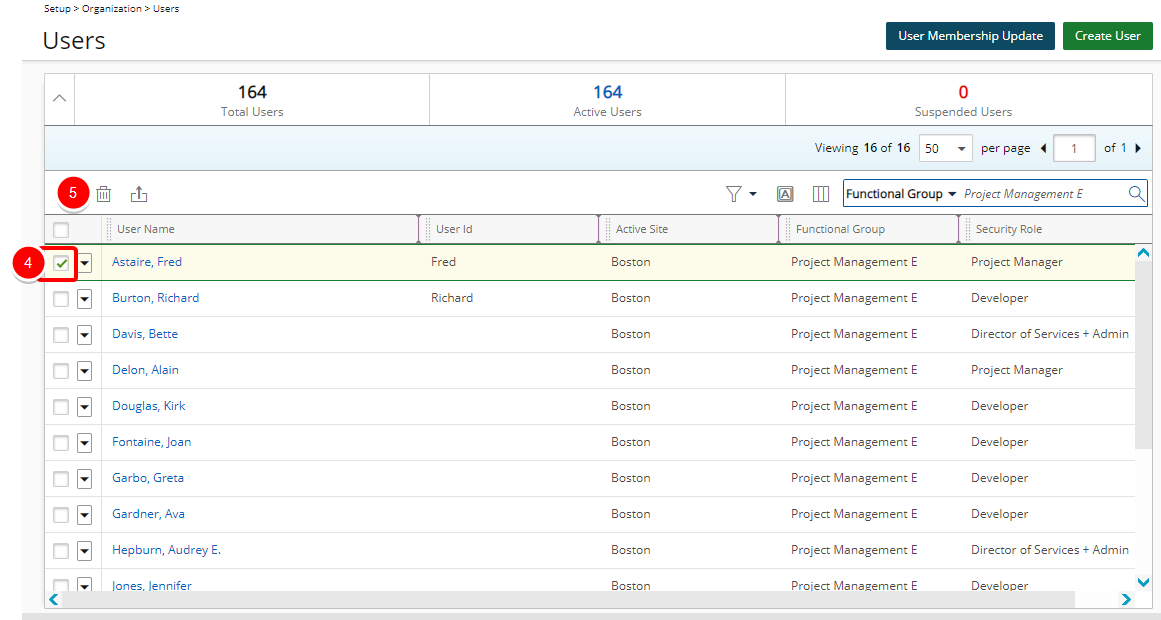Screen dimensions: 1161x620
Task: Toggle the select-all header checkbox
Action: [x=61, y=230]
